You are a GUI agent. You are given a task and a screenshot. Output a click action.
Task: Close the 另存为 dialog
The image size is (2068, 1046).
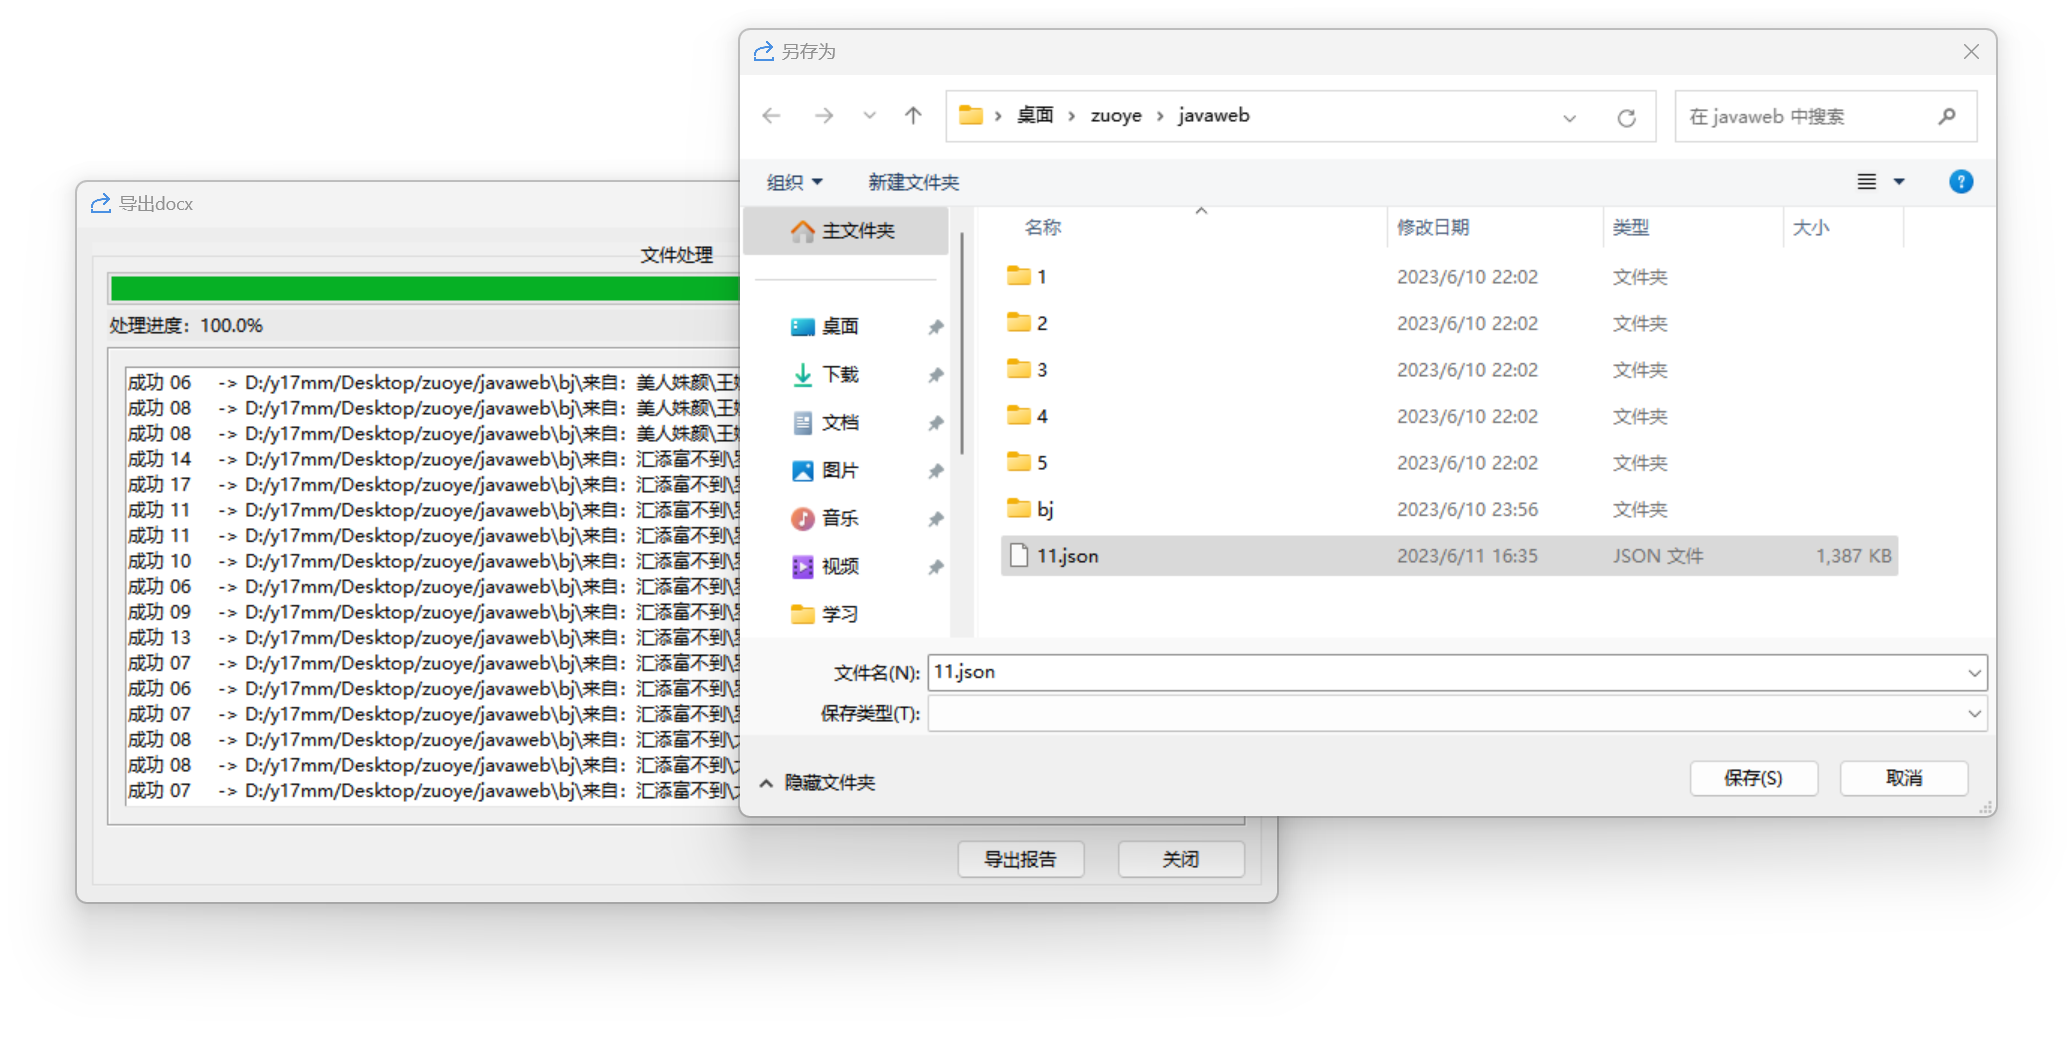pyautogui.click(x=1971, y=52)
